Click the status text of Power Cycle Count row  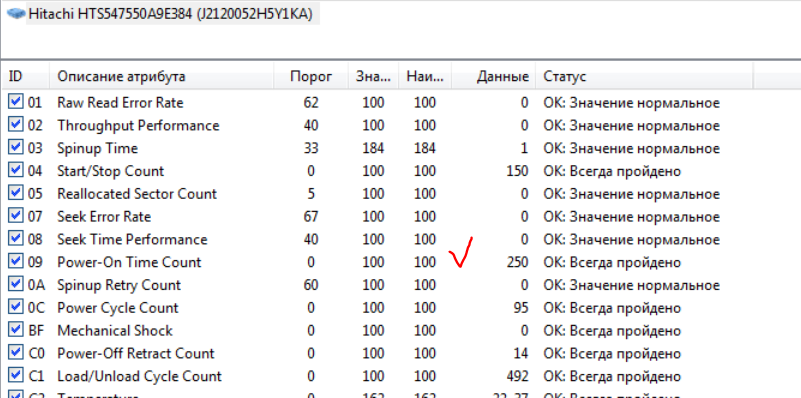point(612,308)
